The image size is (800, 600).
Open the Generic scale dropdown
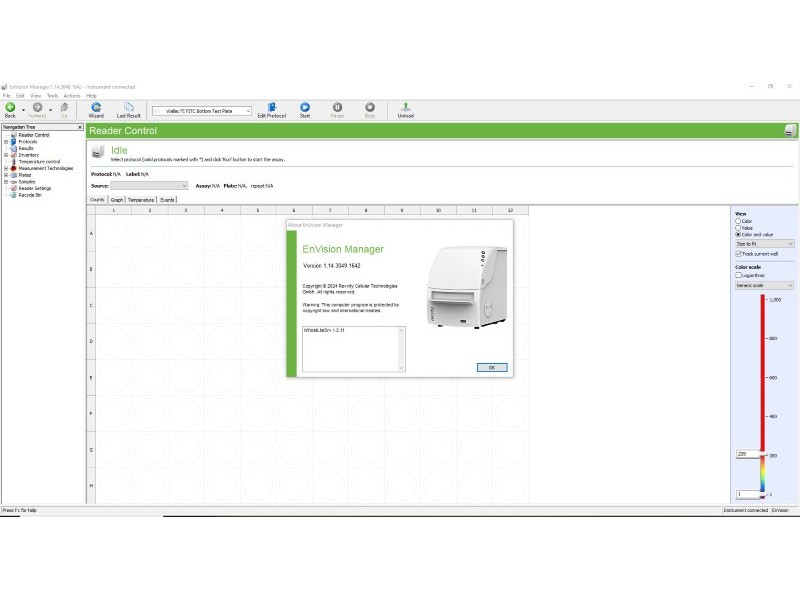pyautogui.click(x=764, y=285)
